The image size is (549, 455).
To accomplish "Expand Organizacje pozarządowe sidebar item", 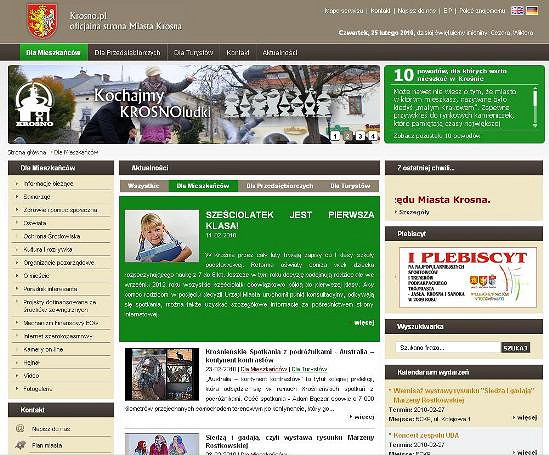I will pyautogui.click(x=58, y=262).
